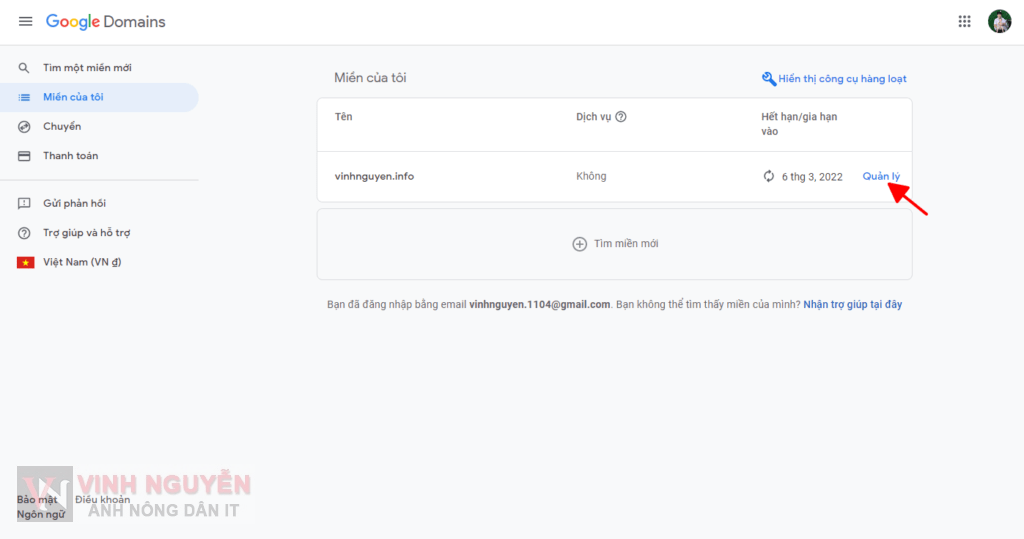Click the Google Domains logo

106,22
